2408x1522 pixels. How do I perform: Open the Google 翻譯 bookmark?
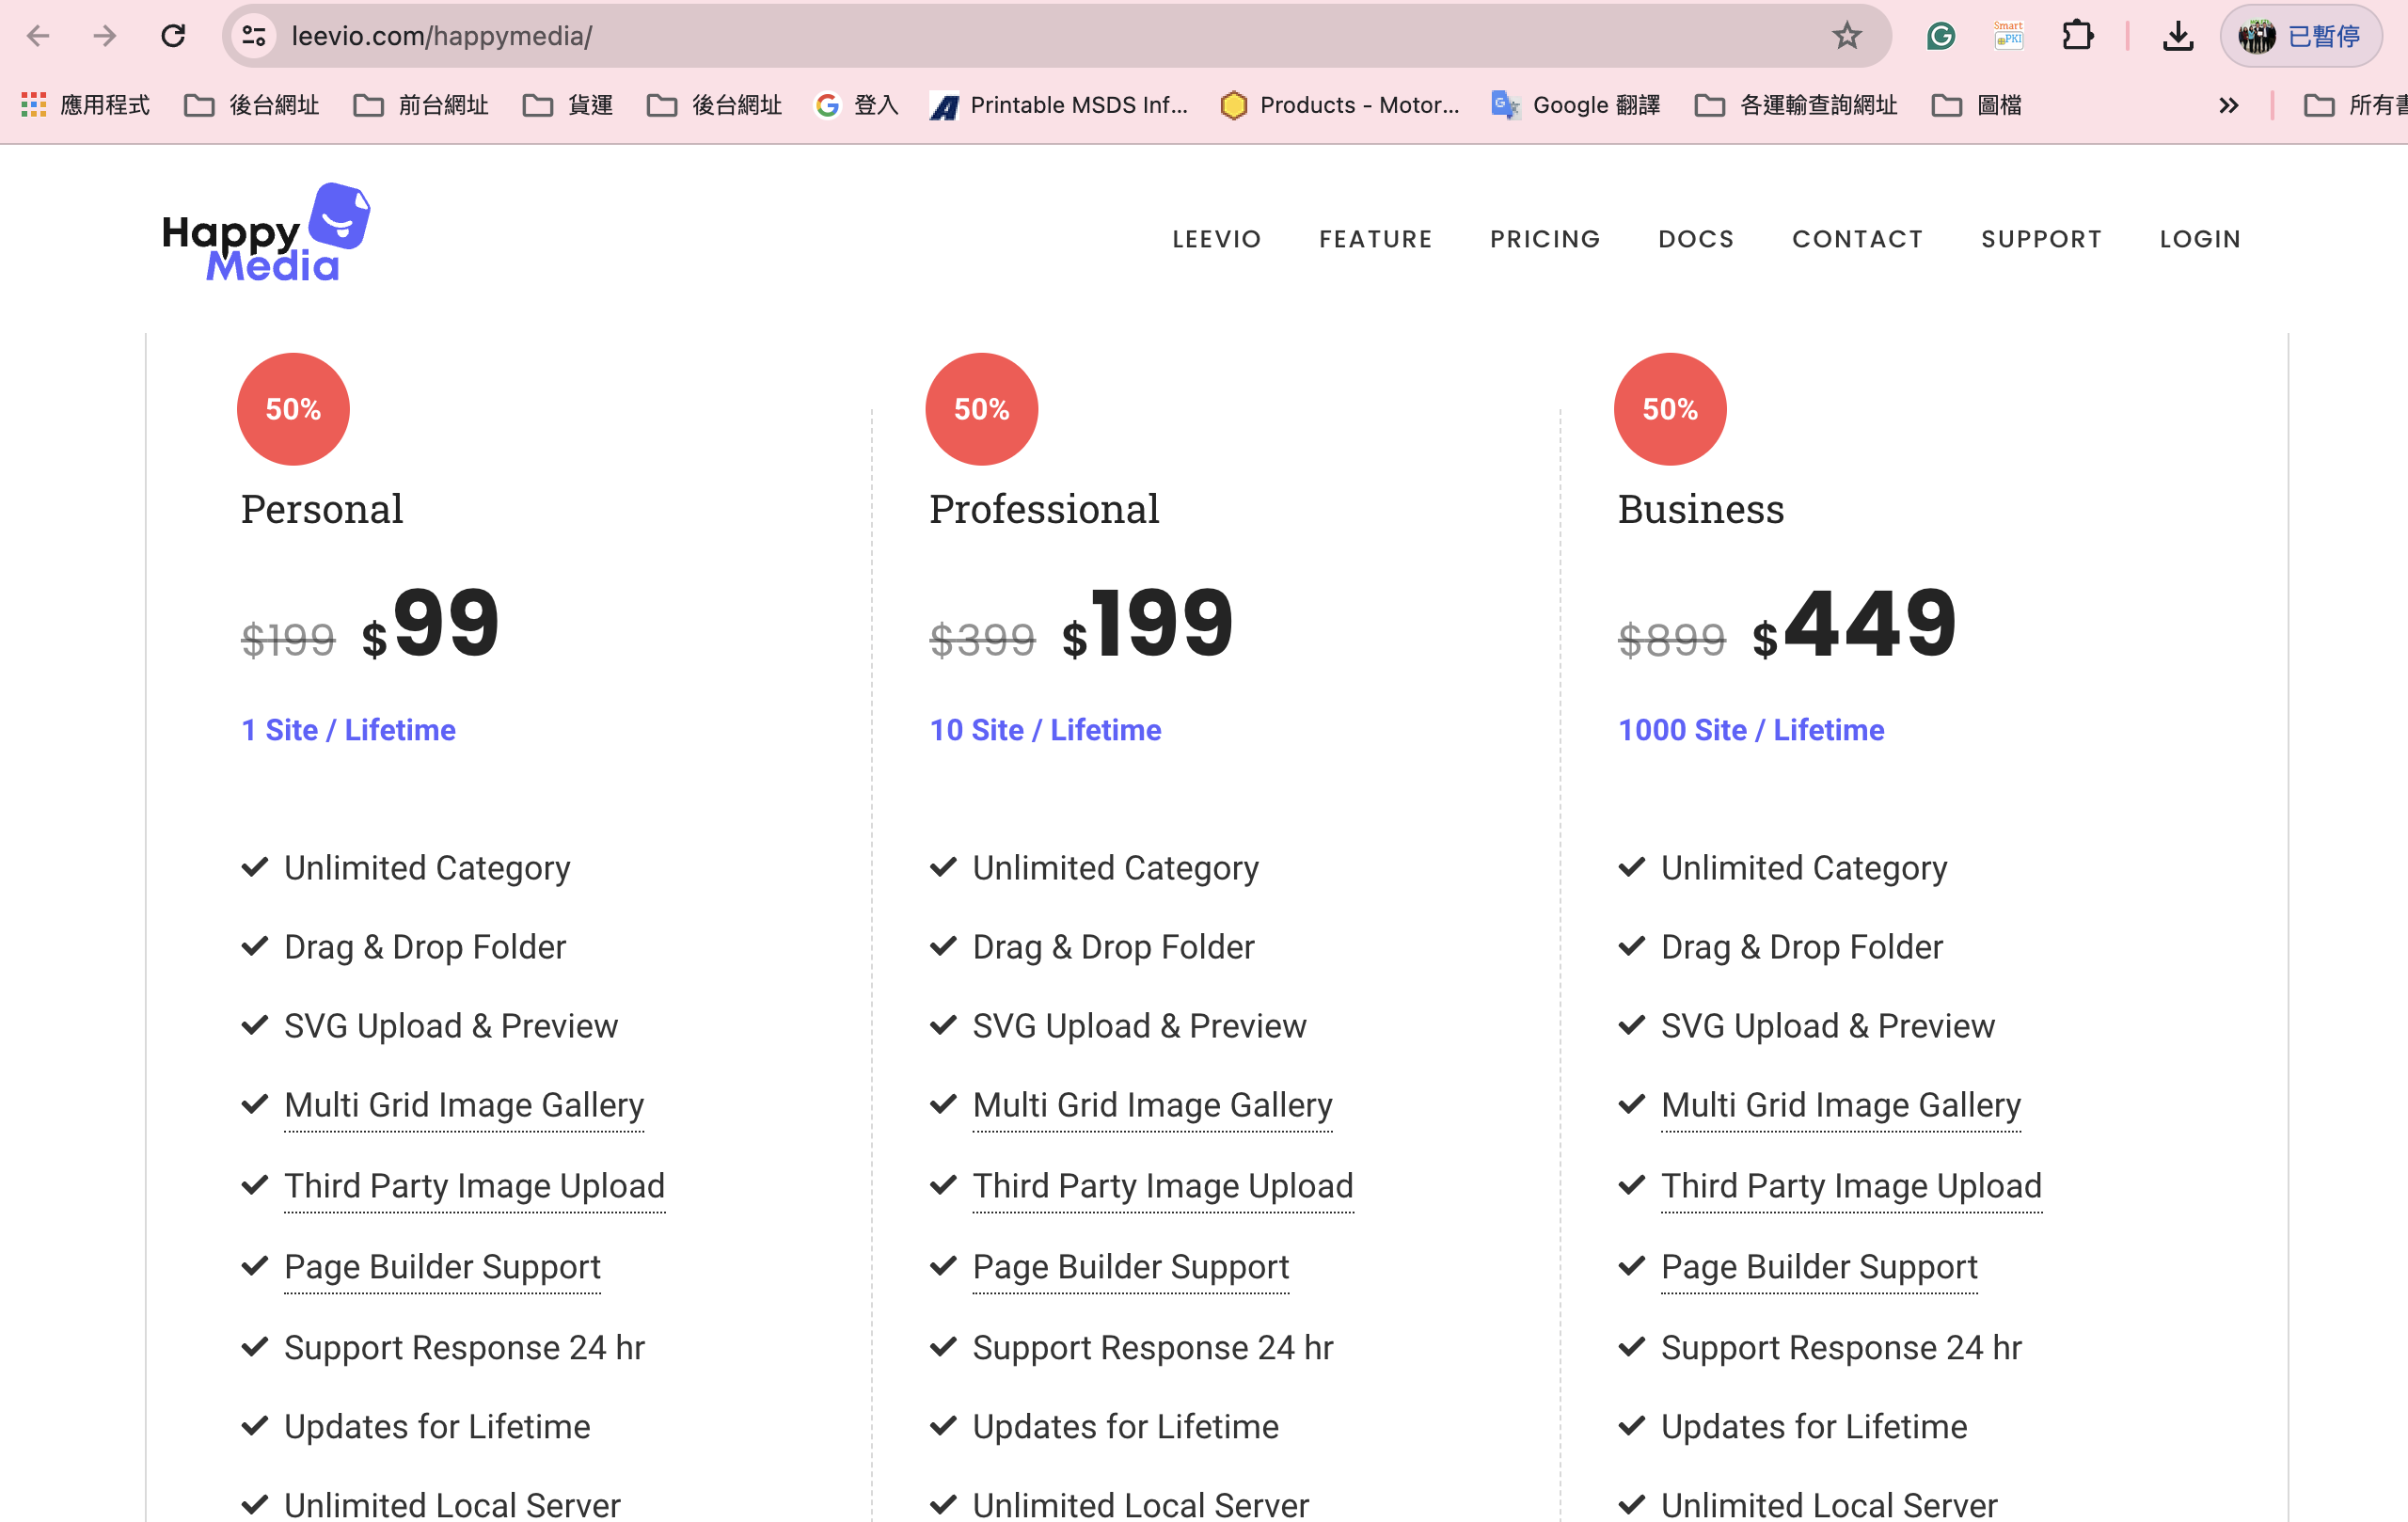tap(1576, 105)
